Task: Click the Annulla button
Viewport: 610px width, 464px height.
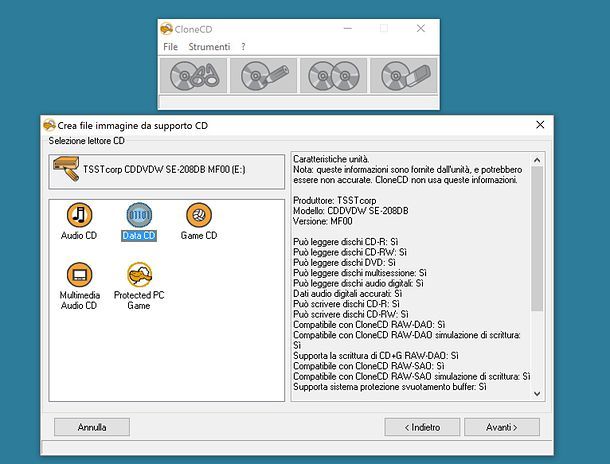Action: tap(92, 427)
